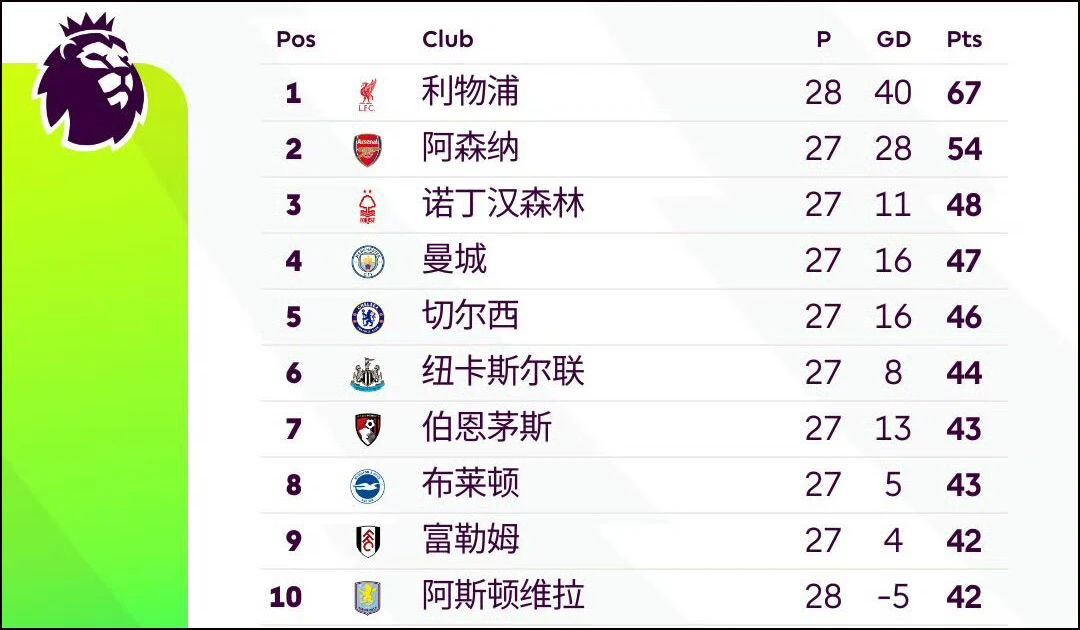Click the Fulham club crest
This screenshot has width=1080, height=630.
(368, 542)
